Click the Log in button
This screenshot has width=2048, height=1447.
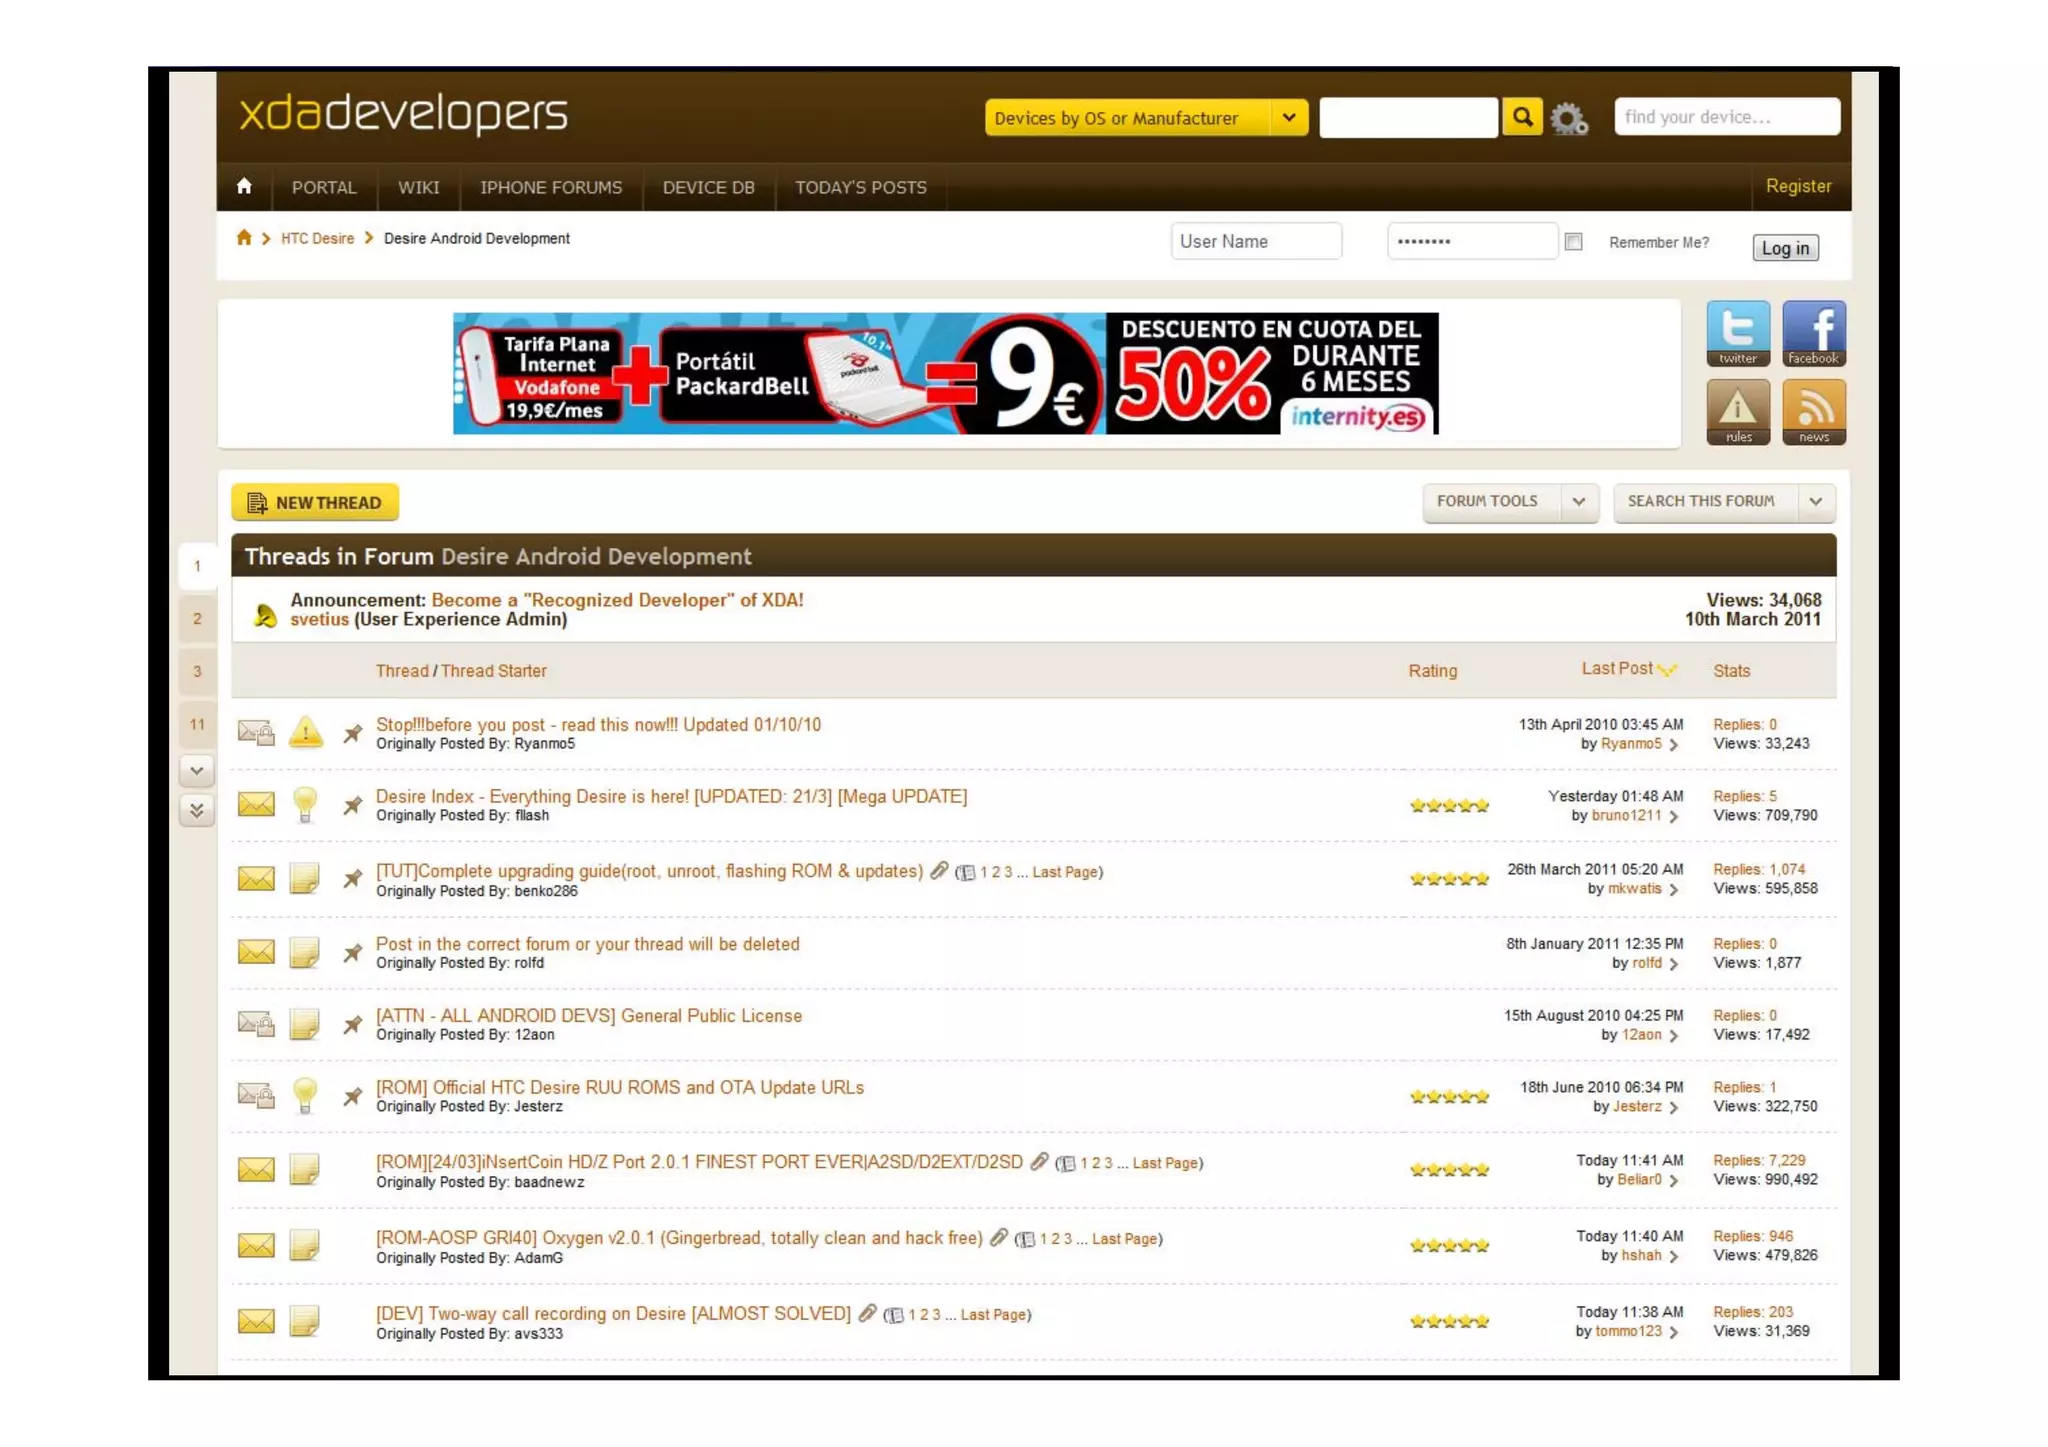click(1785, 248)
